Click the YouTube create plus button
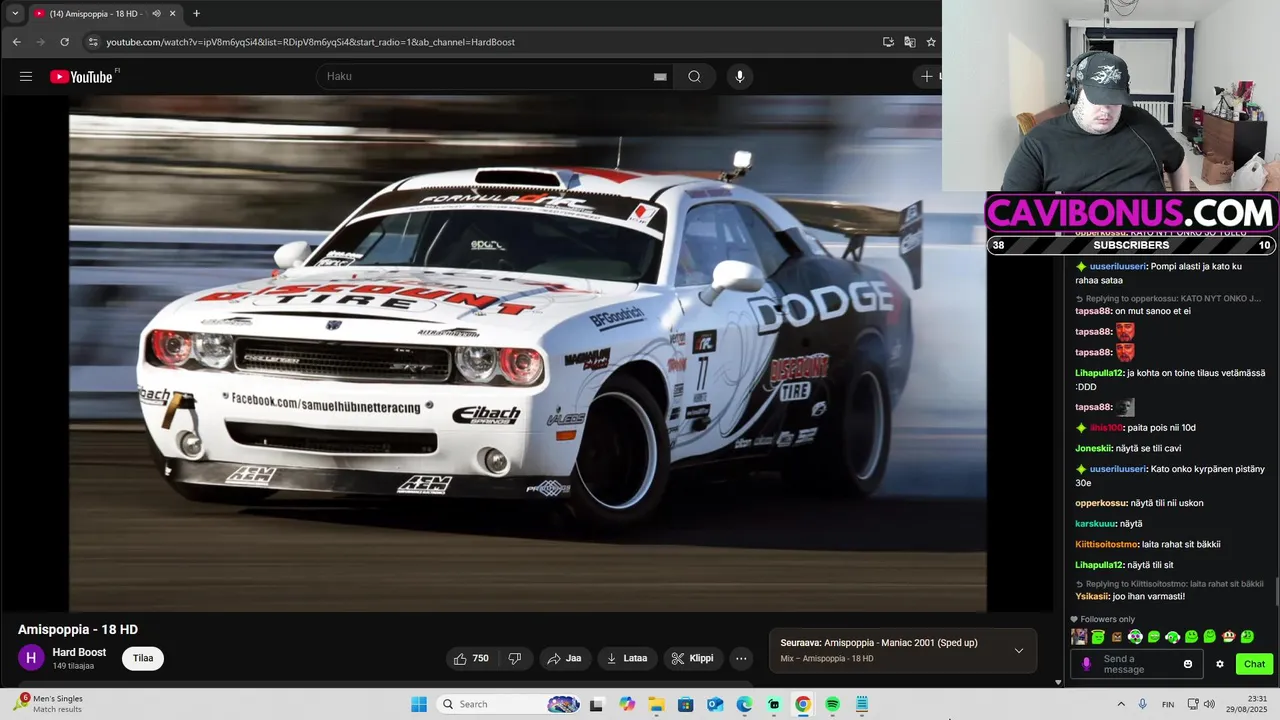The image size is (1280, 720). click(927, 76)
